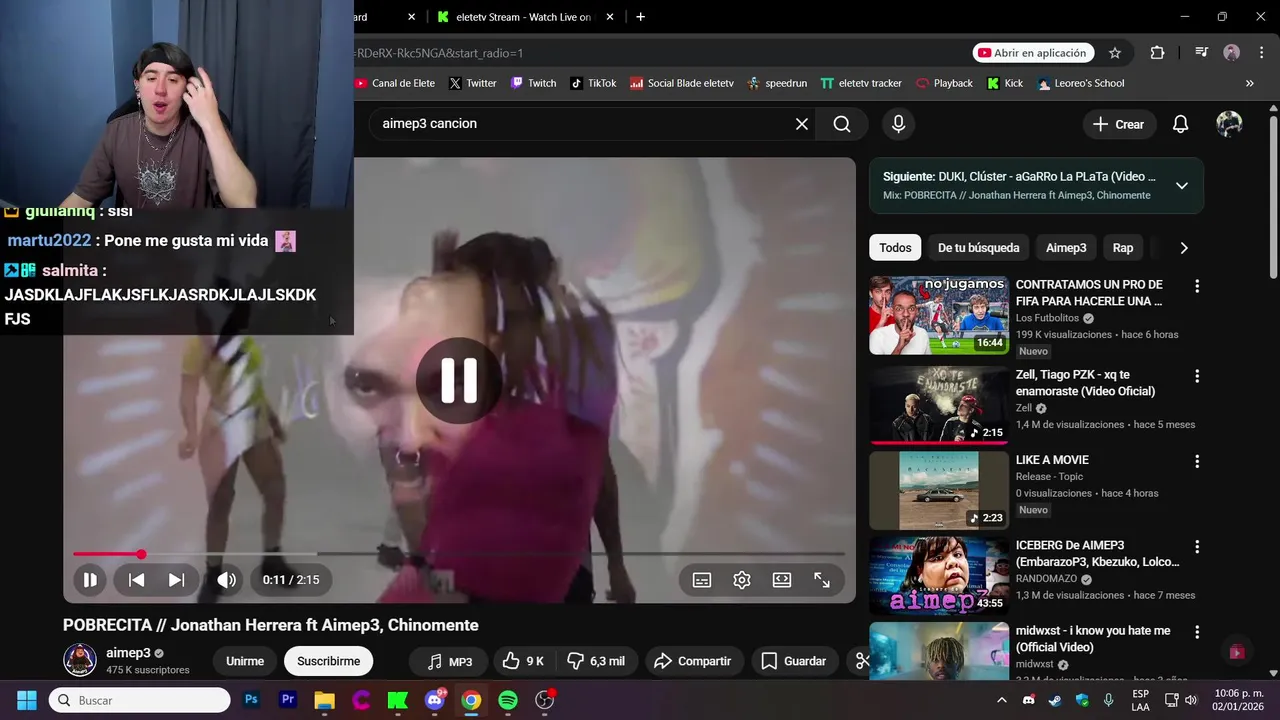Open the ICEBERG De AIMEP3 thumbnail
Image resolution: width=1280 pixels, height=720 pixels.
pos(939,575)
